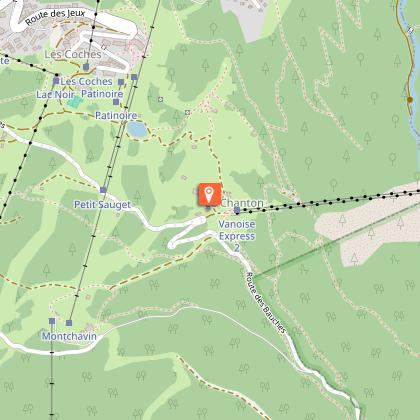Click the orange location pin marker
This screenshot has height=420, width=420.
[x=209, y=195]
